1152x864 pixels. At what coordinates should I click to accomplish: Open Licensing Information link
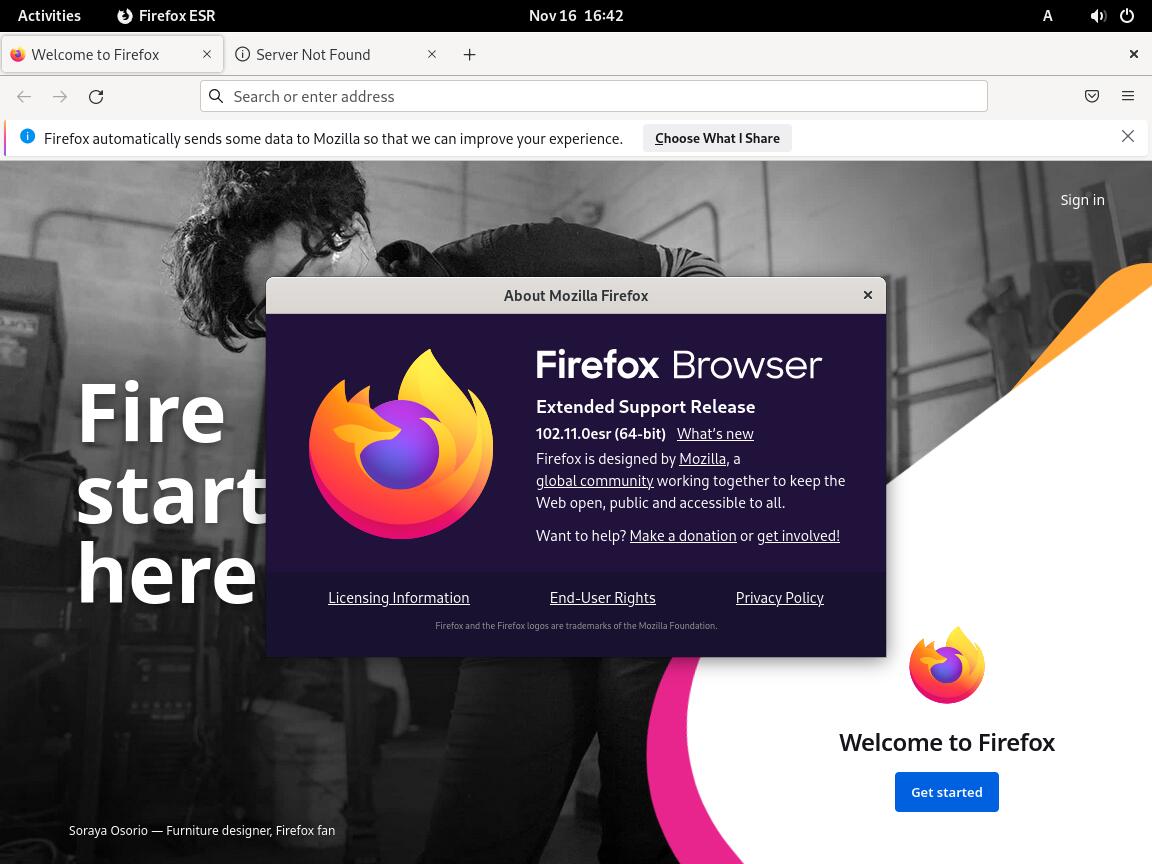tap(398, 598)
